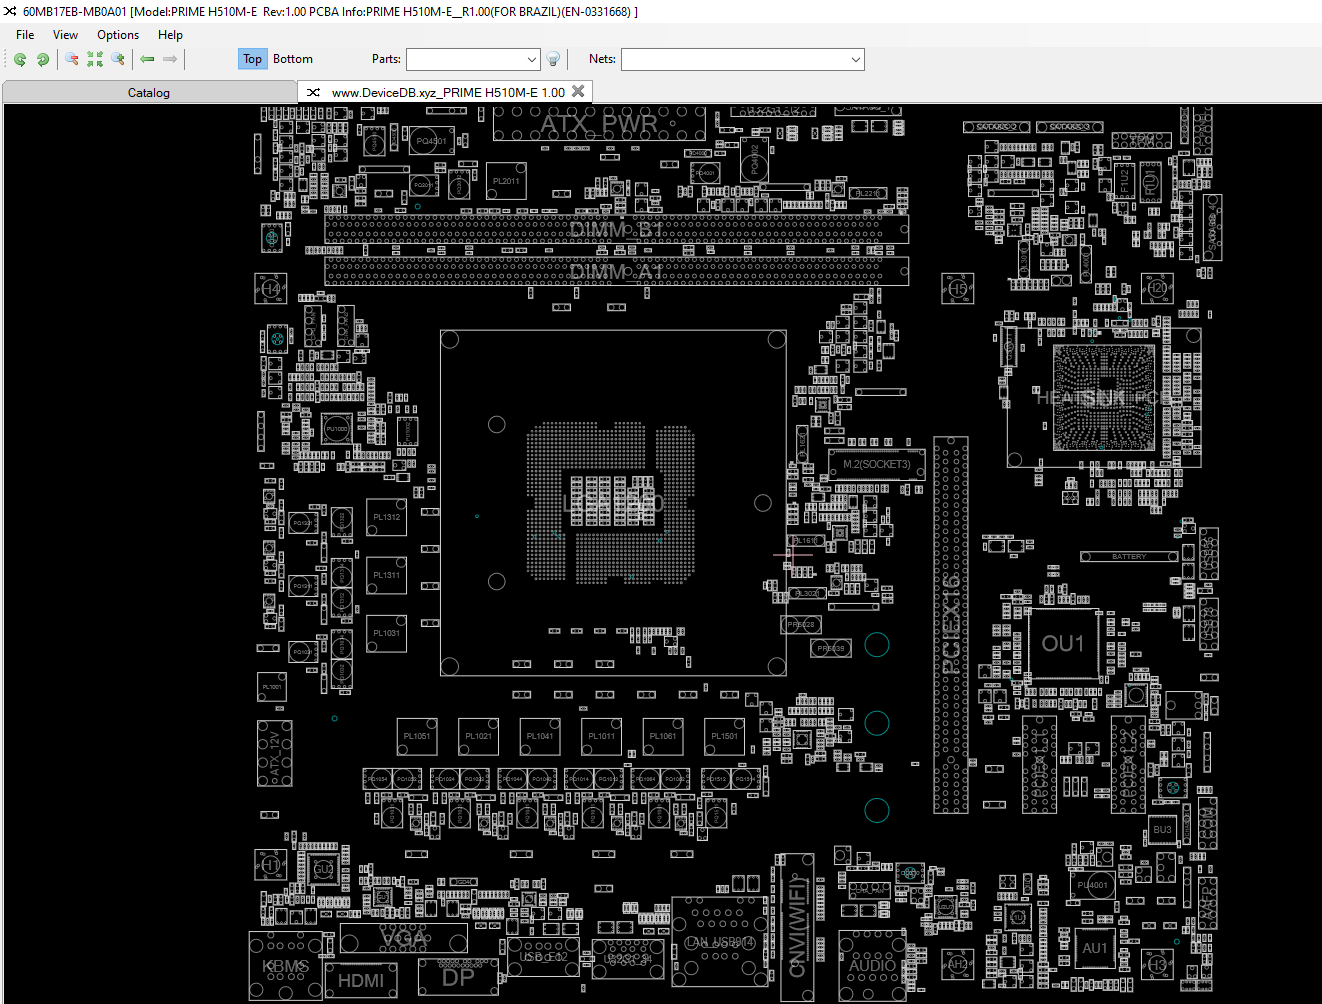Select the ATX_12V connector on board

(x=275, y=754)
